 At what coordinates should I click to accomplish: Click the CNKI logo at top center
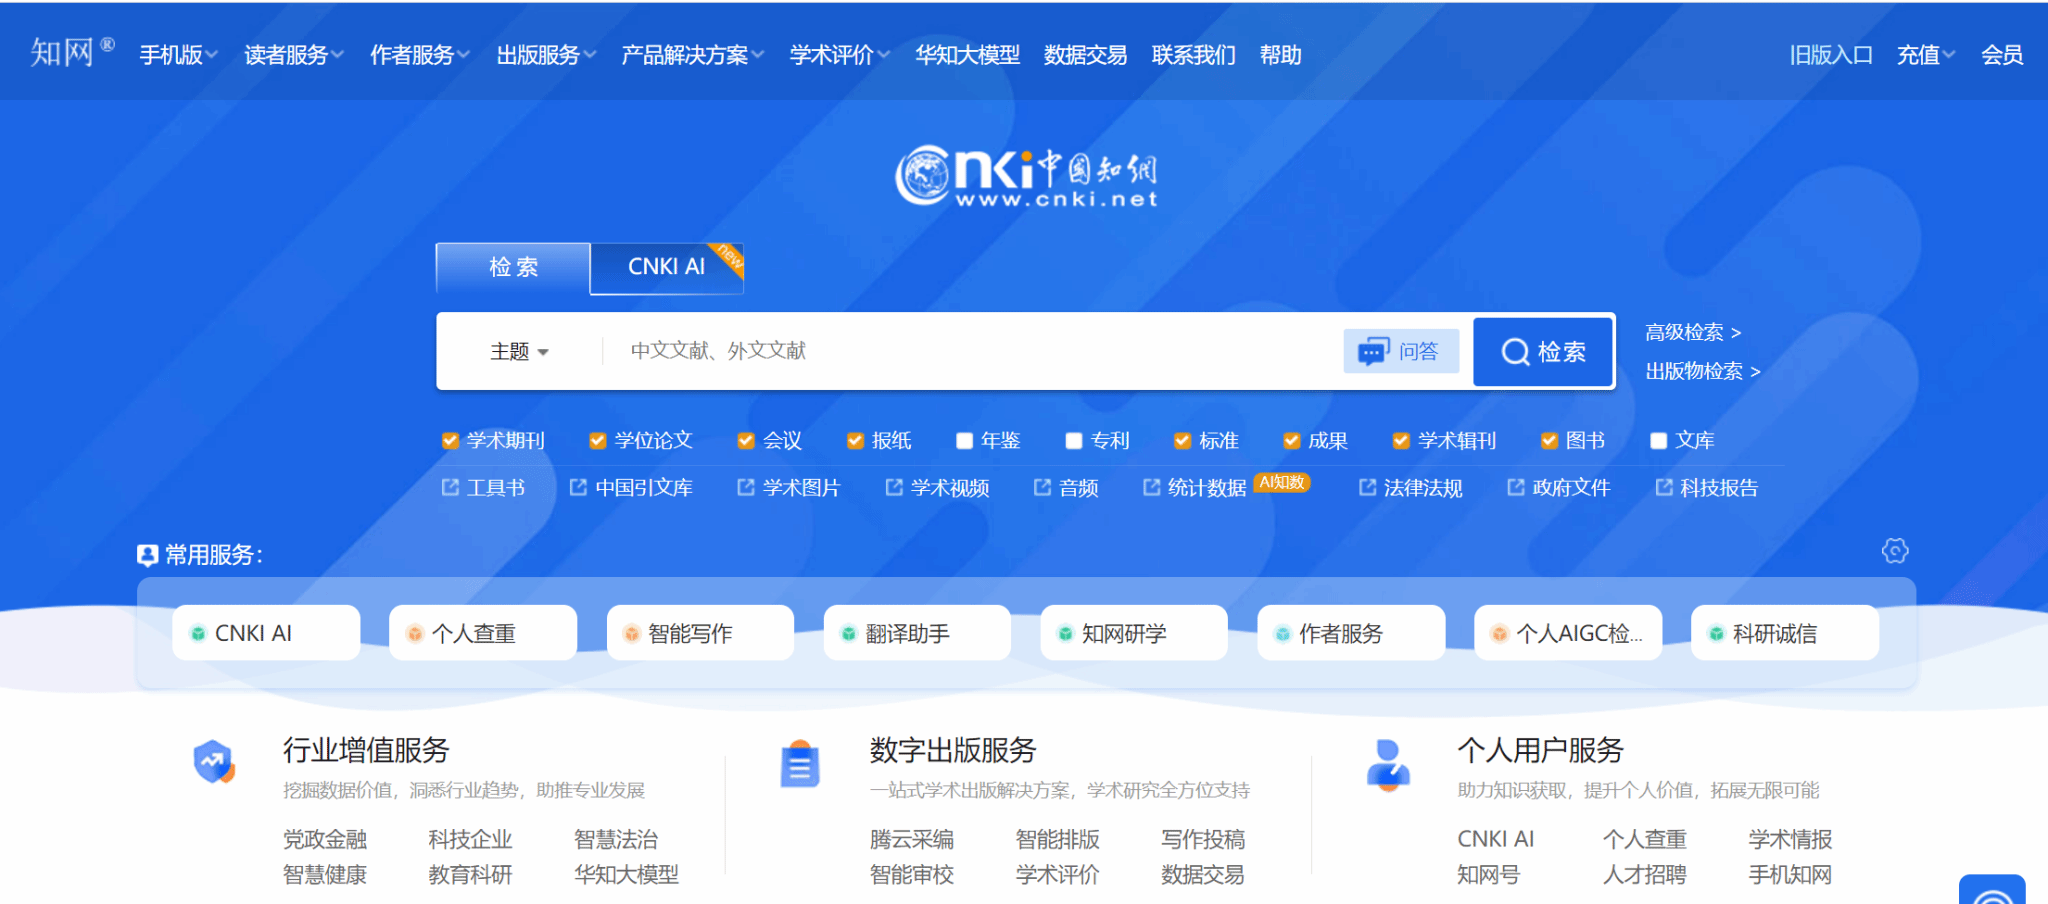coord(1026,176)
